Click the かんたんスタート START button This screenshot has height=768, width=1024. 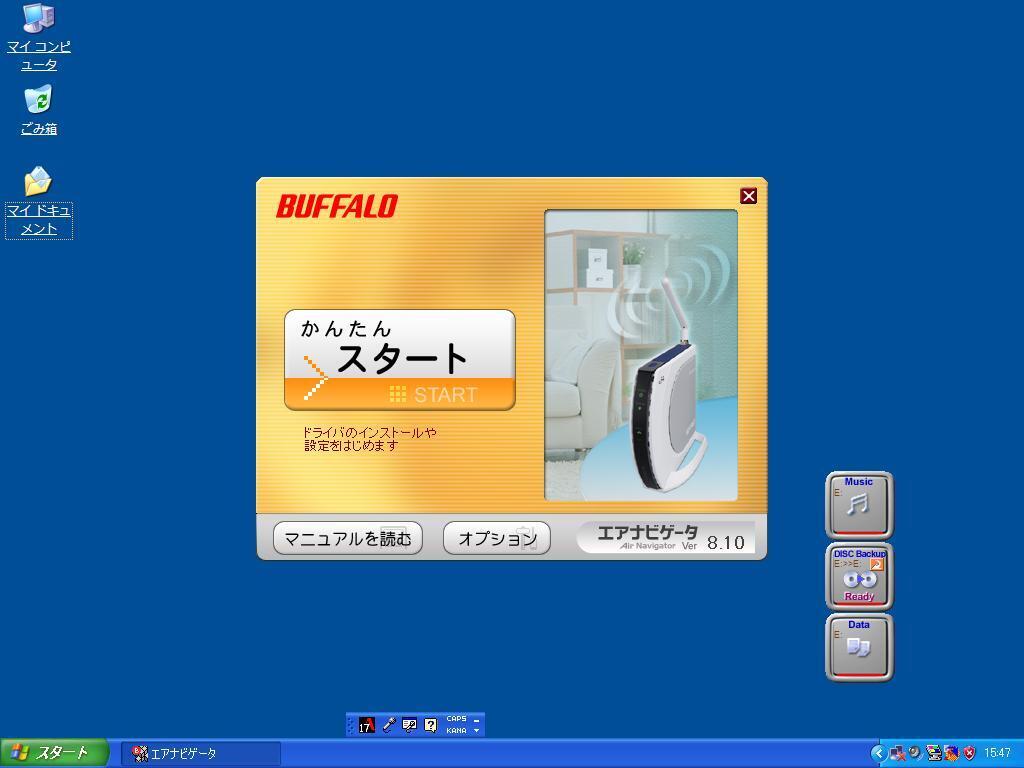pyautogui.click(x=399, y=360)
